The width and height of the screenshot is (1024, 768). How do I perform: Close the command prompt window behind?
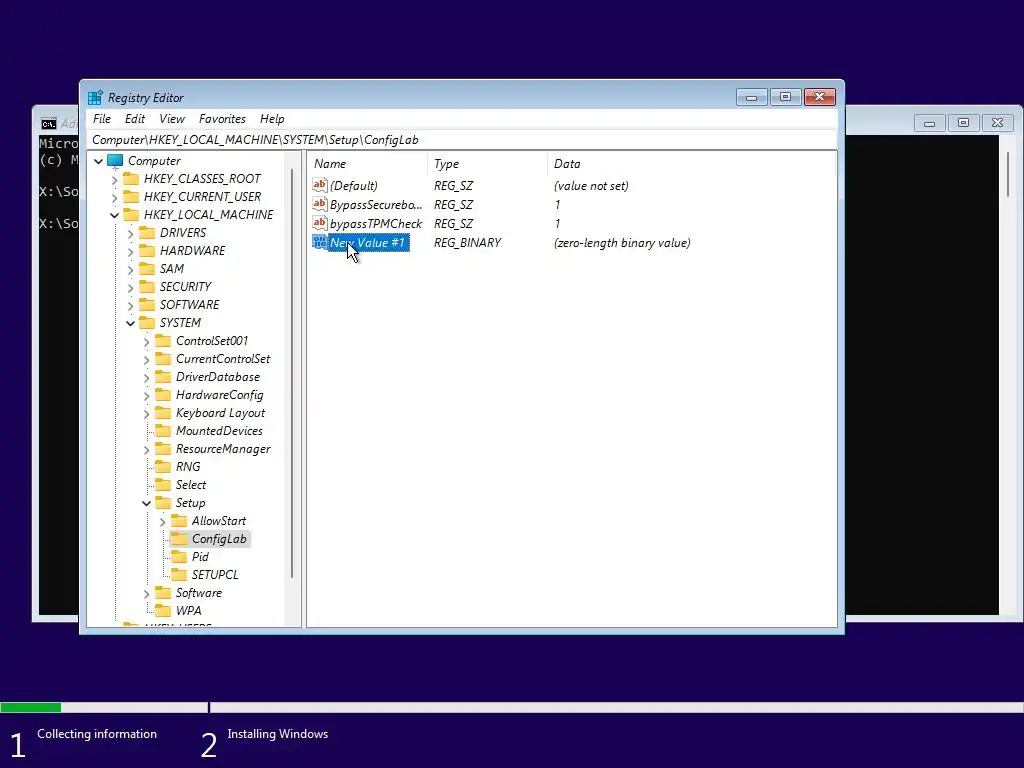(x=997, y=123)
